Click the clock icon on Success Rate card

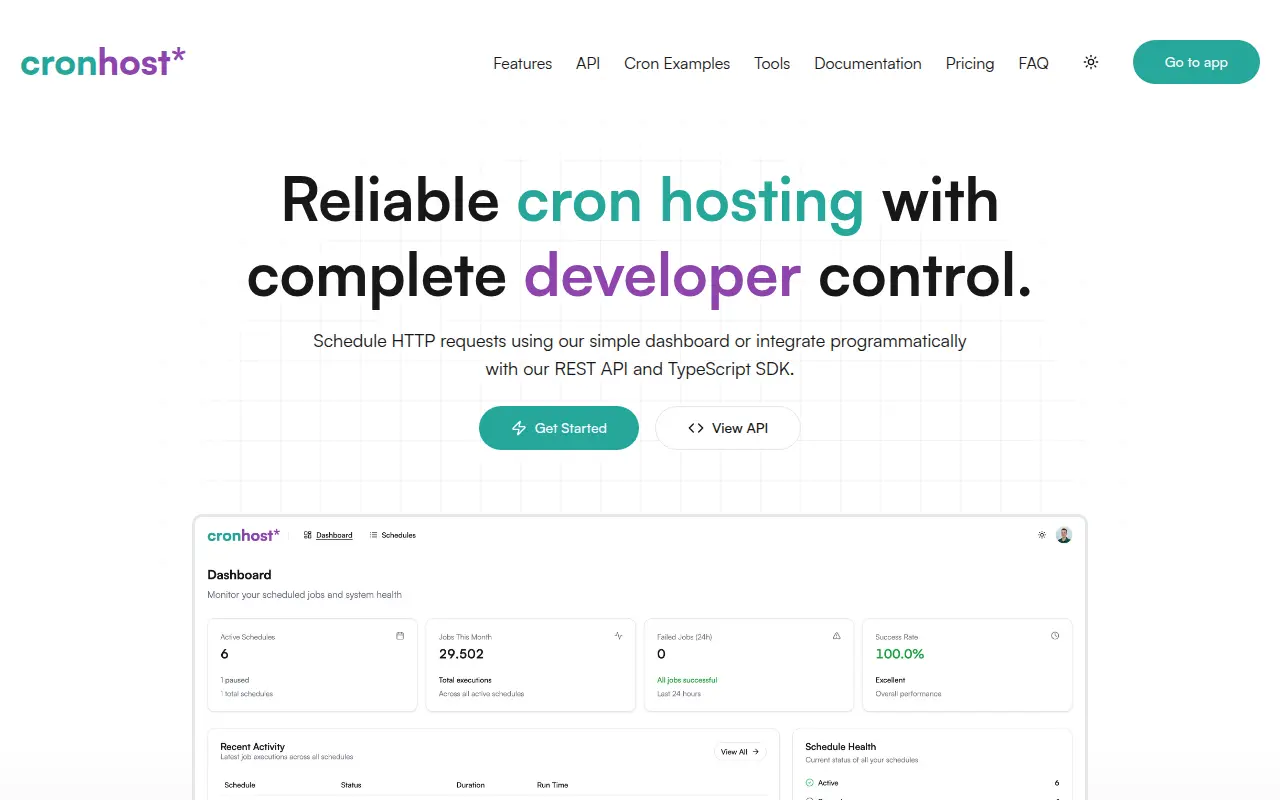coord(1055,635)
